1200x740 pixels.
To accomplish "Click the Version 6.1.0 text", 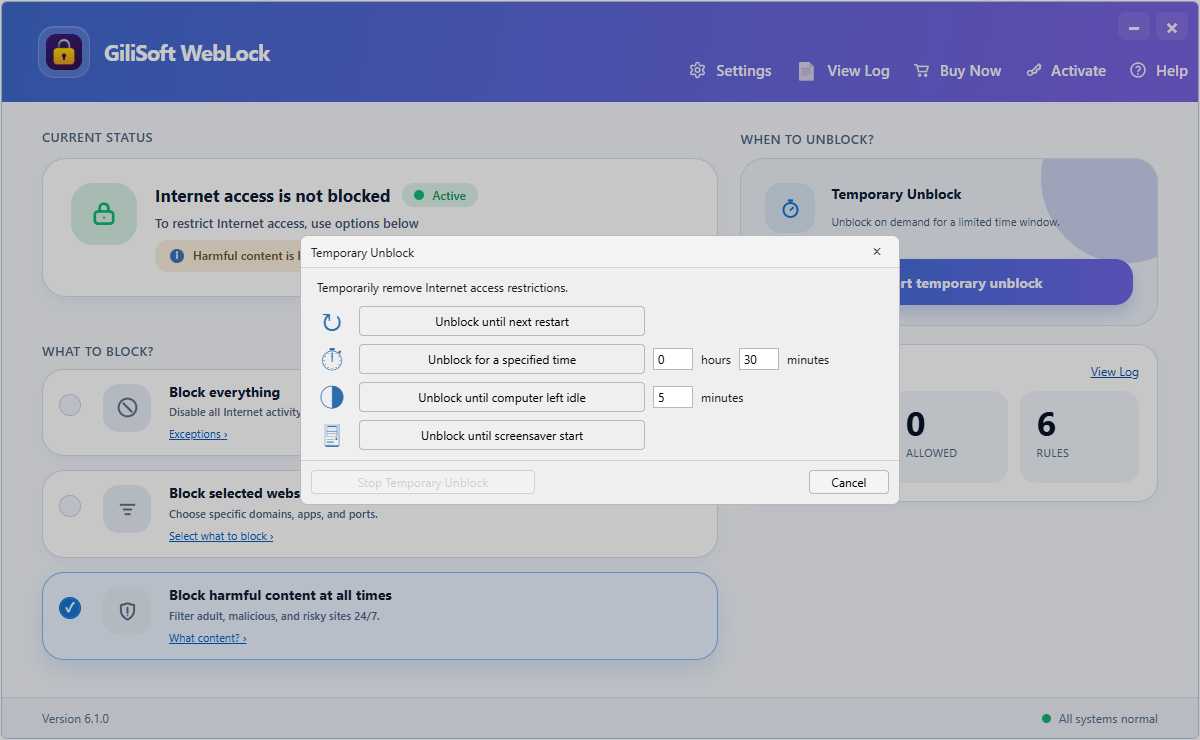I will 76,719.
